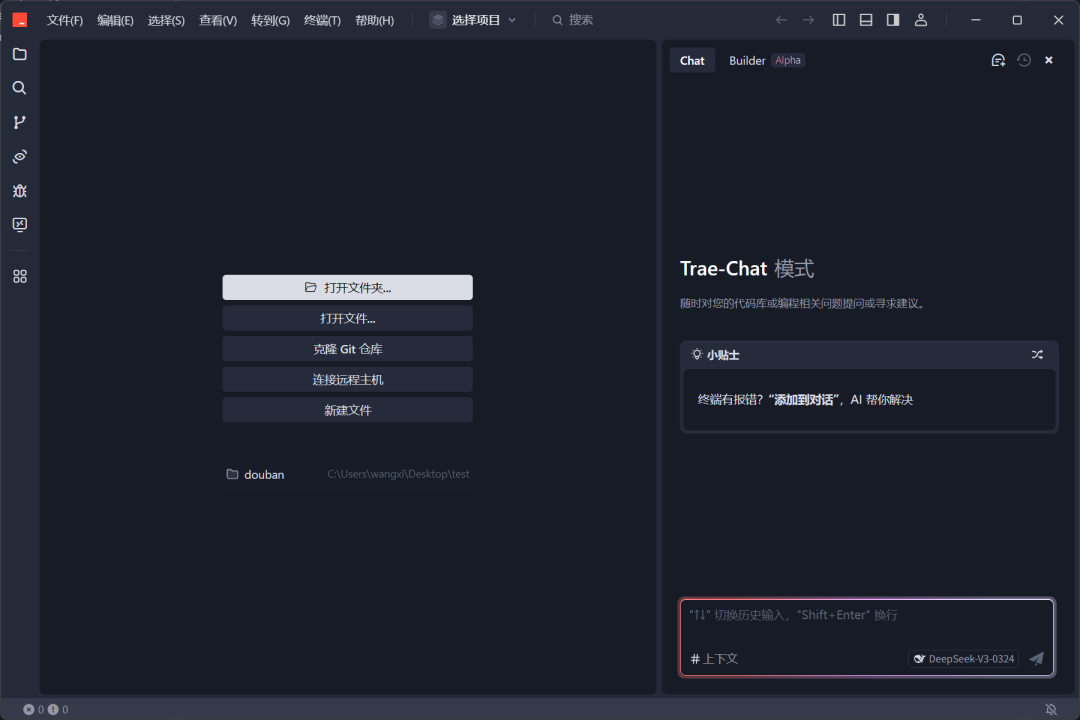
Task: Click the # 上下文 context button
Action: point(714,659)
